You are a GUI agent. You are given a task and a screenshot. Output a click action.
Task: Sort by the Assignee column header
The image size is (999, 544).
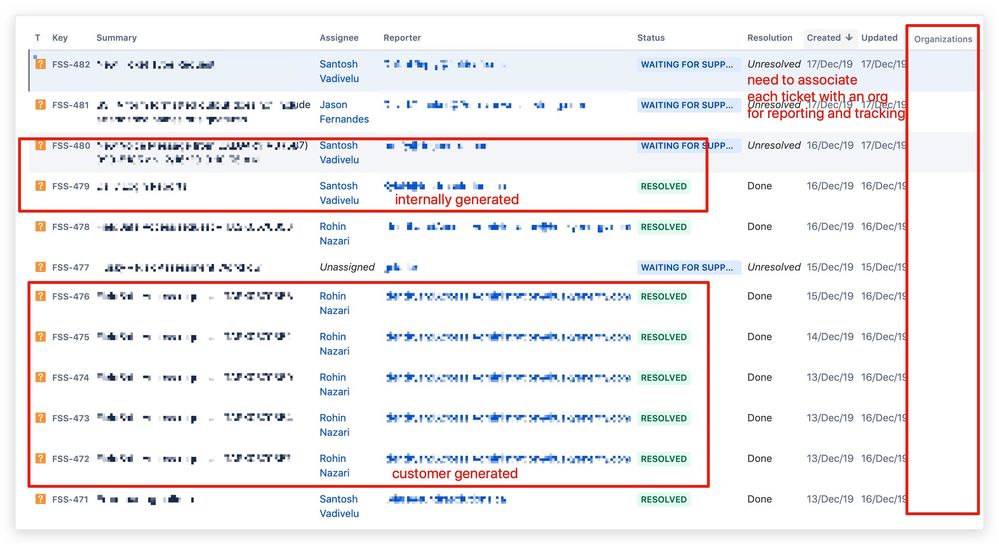(x=339, y=38)
